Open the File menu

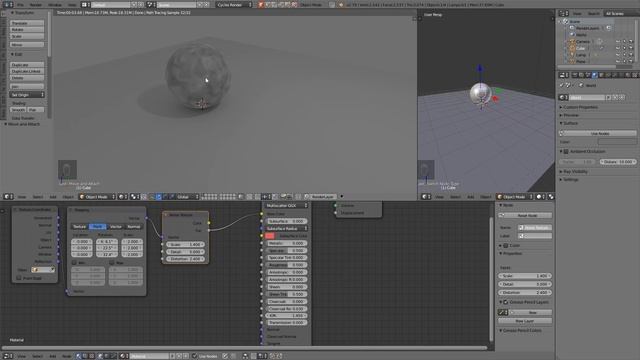(20, 4)
